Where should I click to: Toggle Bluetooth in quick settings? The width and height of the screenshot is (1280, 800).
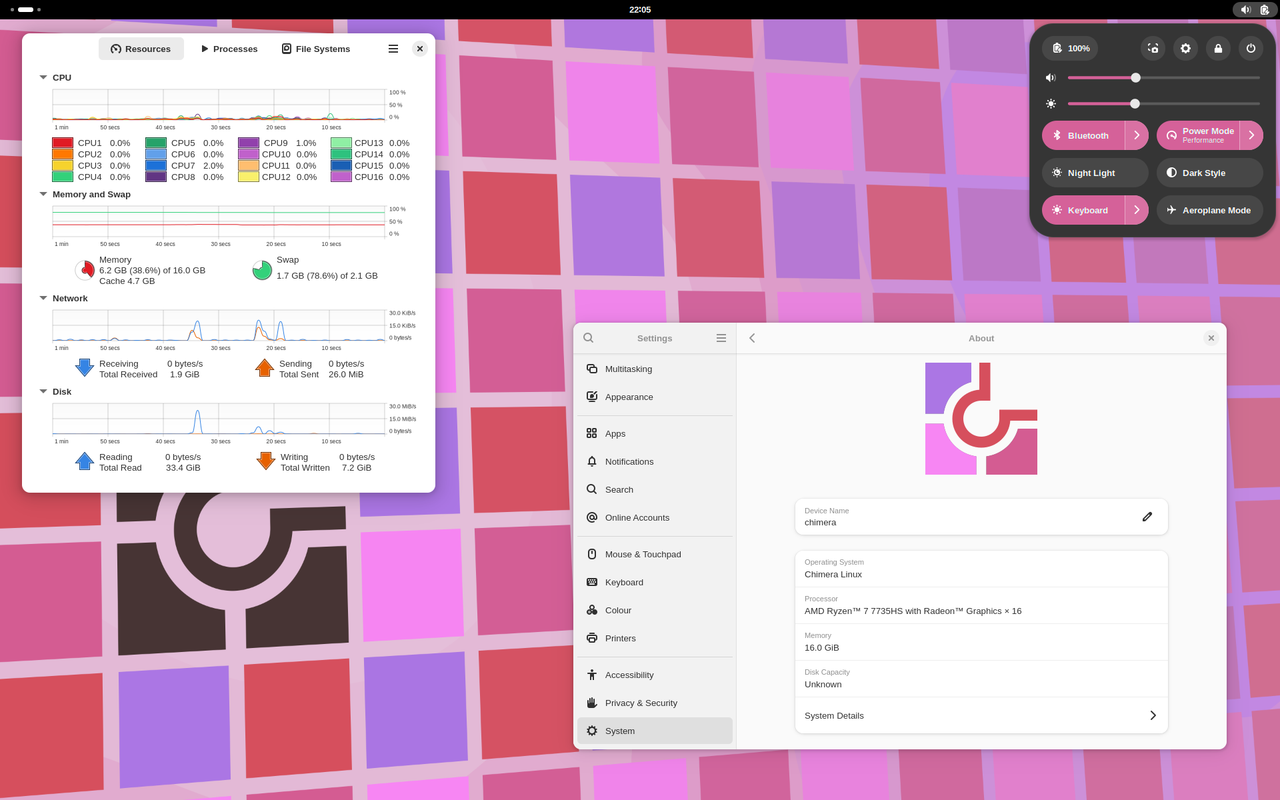[x=1083, y=135]
